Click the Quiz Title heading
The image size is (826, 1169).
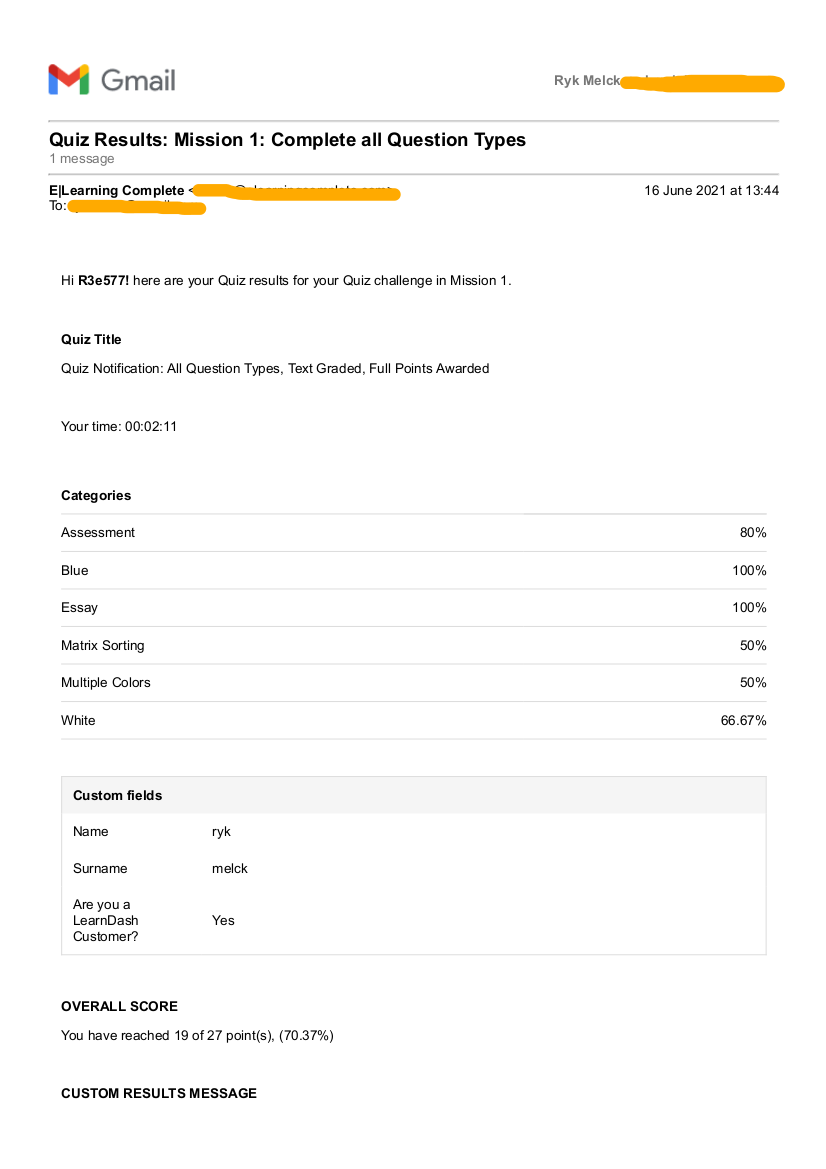[91, 339]
